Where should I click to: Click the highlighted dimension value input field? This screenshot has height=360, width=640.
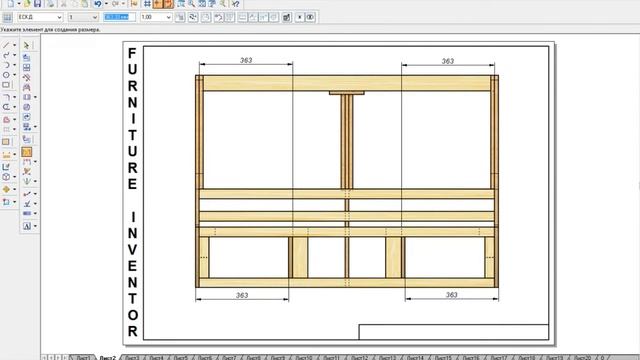(x=119, y=17)
